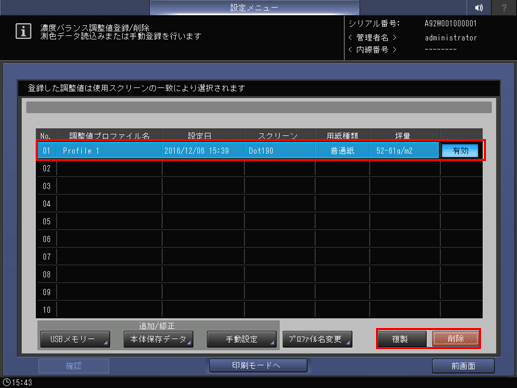Viewport: 517px width, 388px height.
Task: Open the USBメモリー import option
Action: (x=75, y=339)
